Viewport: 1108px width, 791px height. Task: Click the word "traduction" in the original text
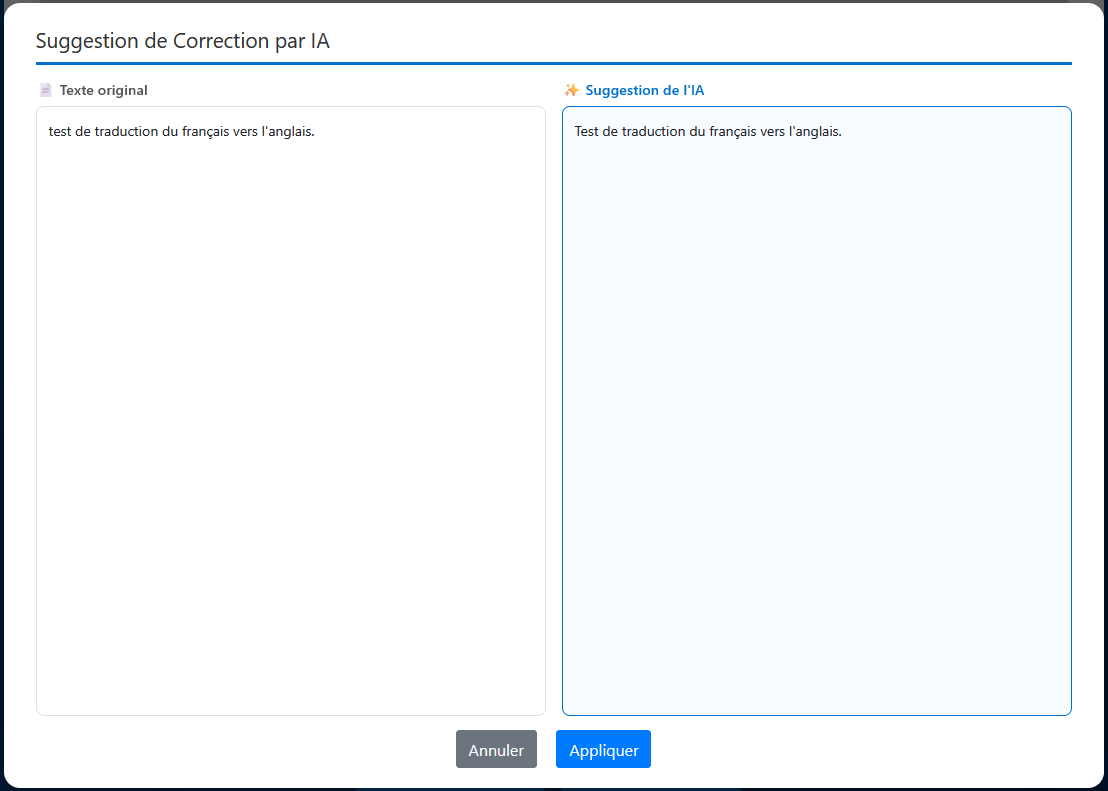click(x=126, y=131)
